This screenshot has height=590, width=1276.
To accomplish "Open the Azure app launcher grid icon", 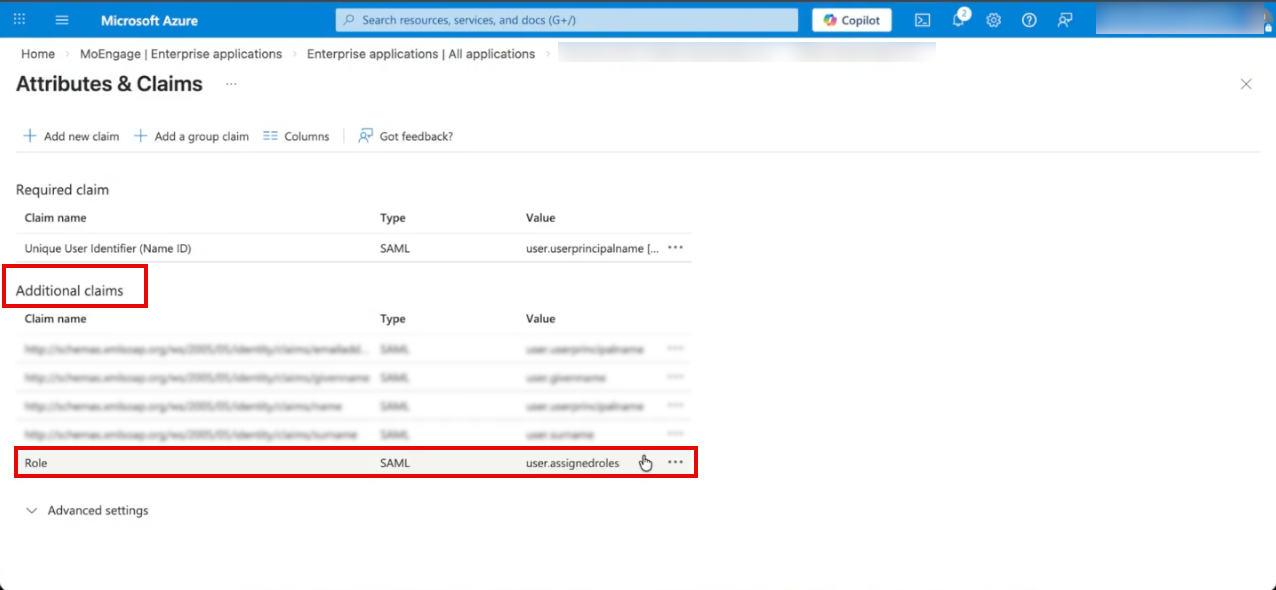I will pos(20,20).
